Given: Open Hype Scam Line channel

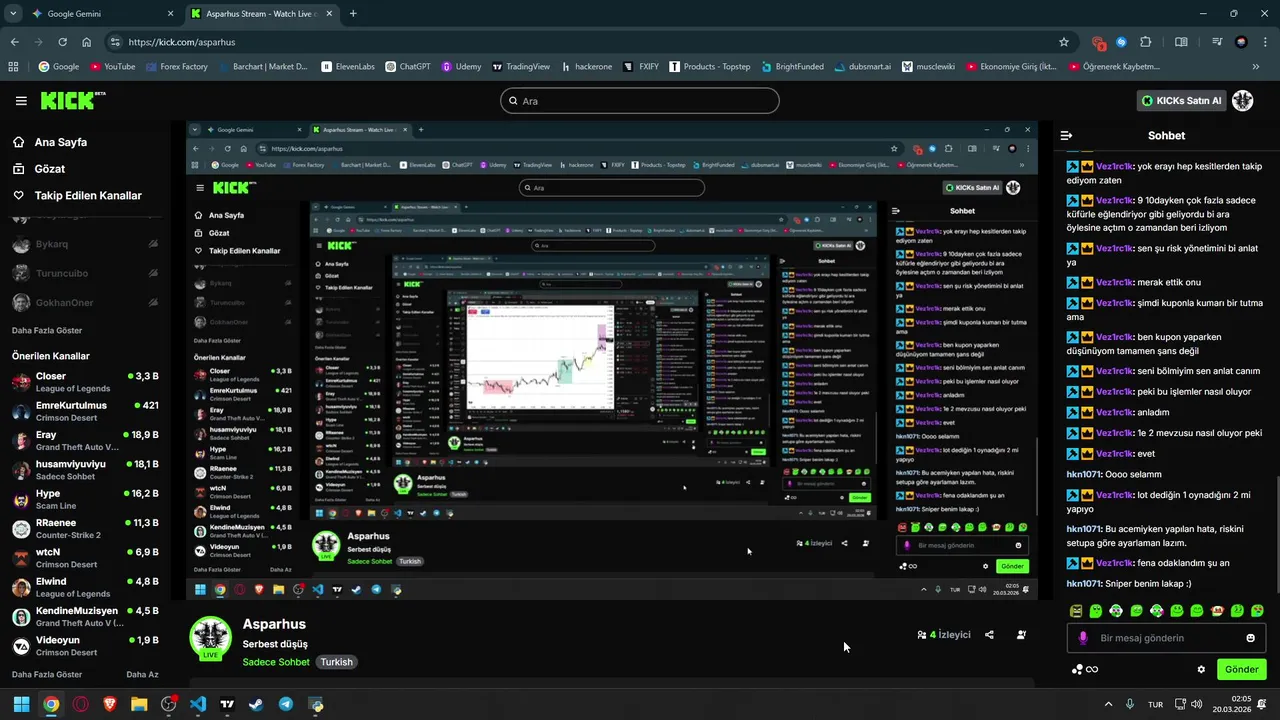Looking at the screenshot, I should tap(85, 499).
